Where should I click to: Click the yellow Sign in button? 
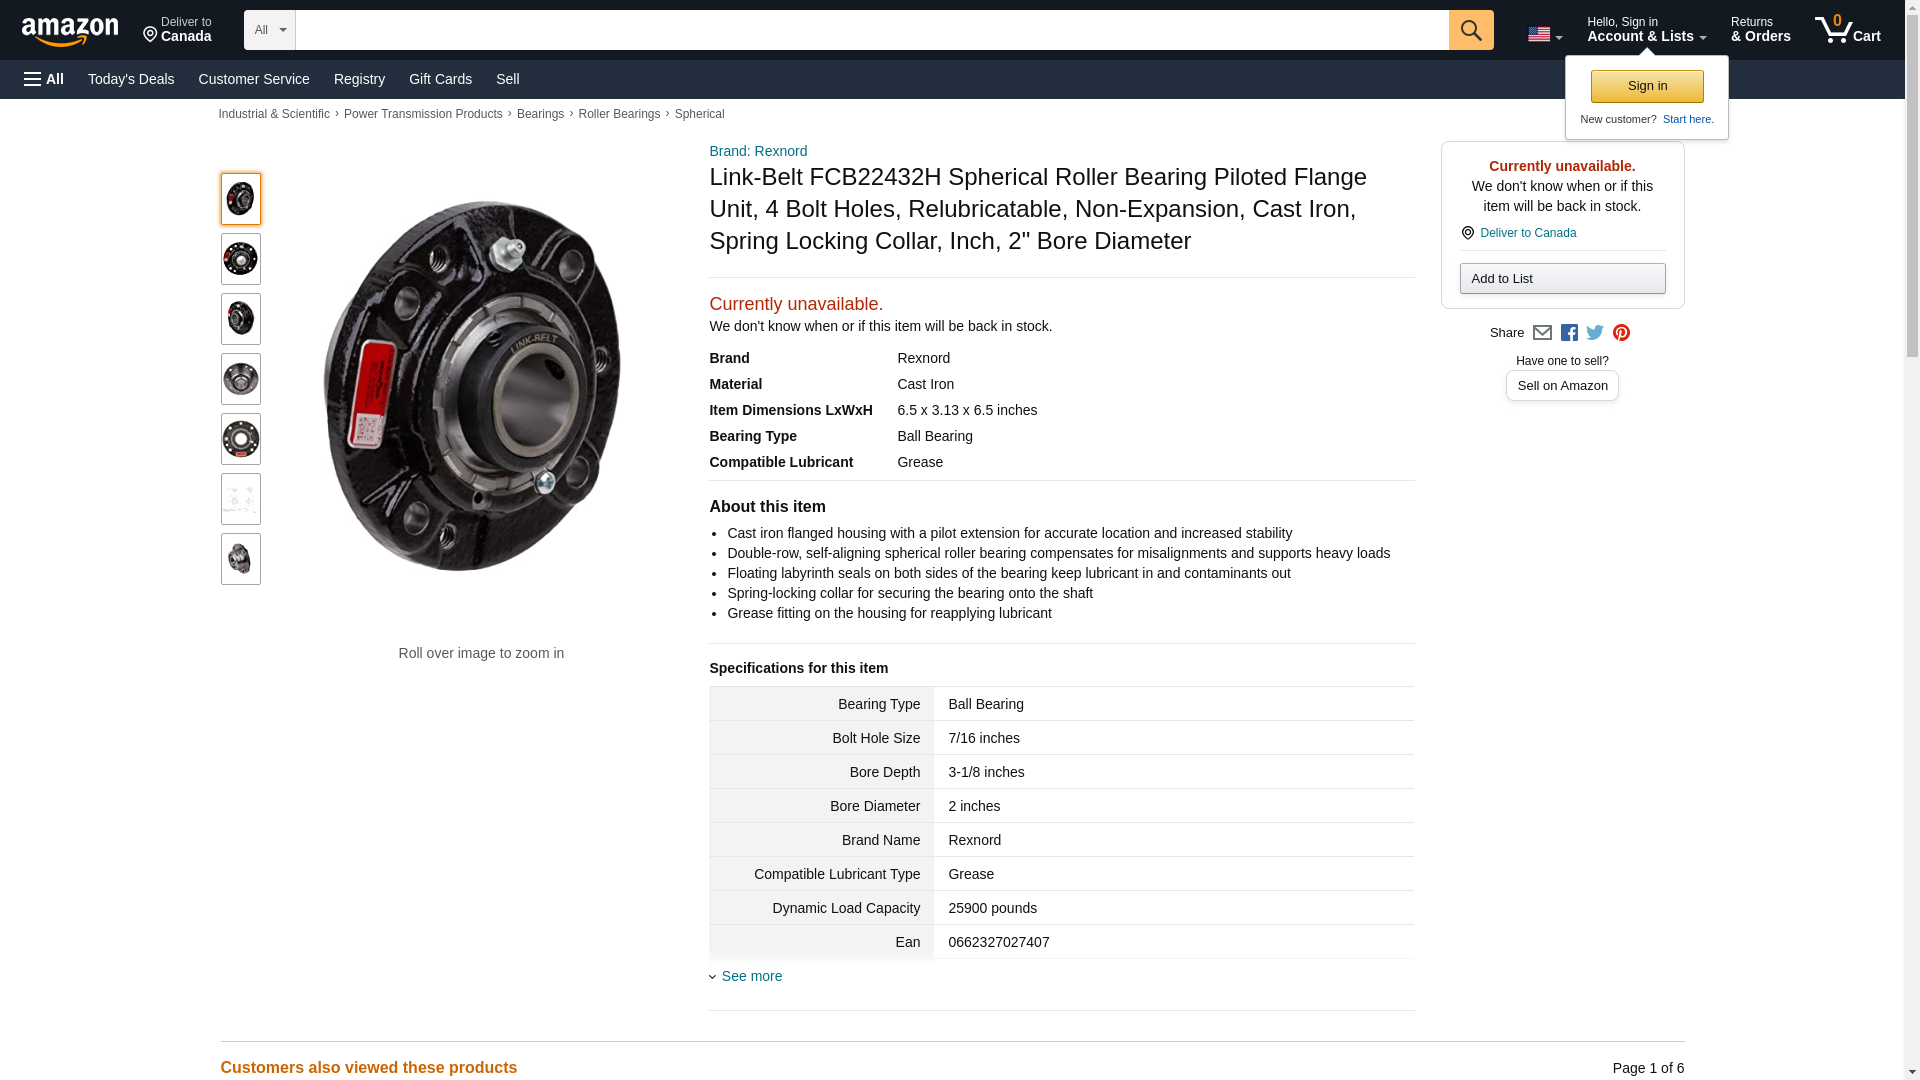pyautogui.click(x=1647, y=86)
